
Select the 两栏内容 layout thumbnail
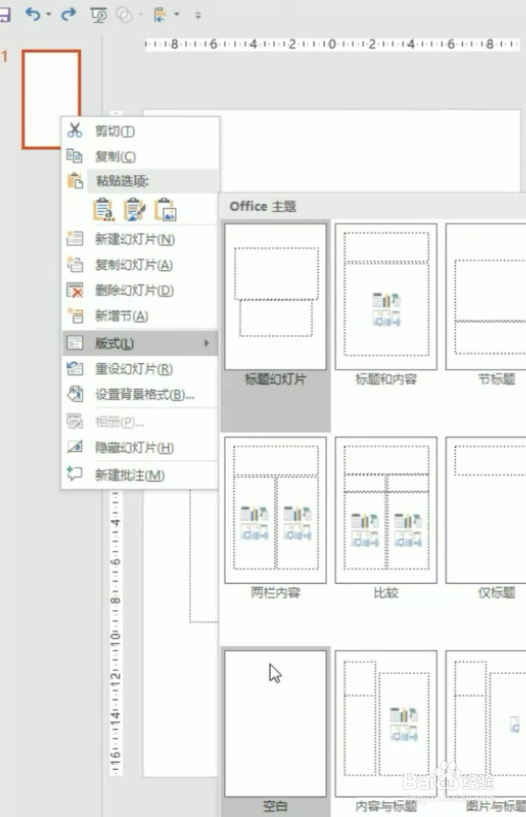tap(275, 510)
